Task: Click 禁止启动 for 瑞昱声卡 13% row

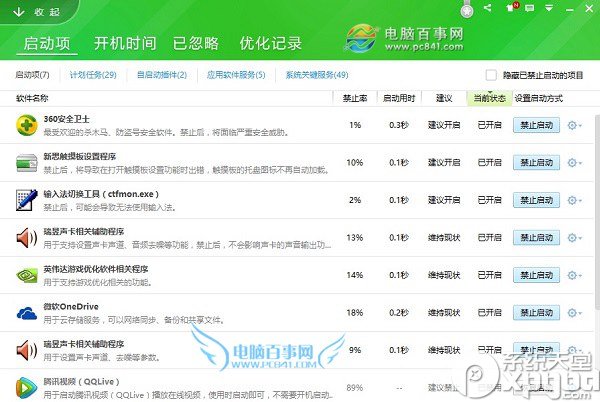Action: tap(536, 238)
